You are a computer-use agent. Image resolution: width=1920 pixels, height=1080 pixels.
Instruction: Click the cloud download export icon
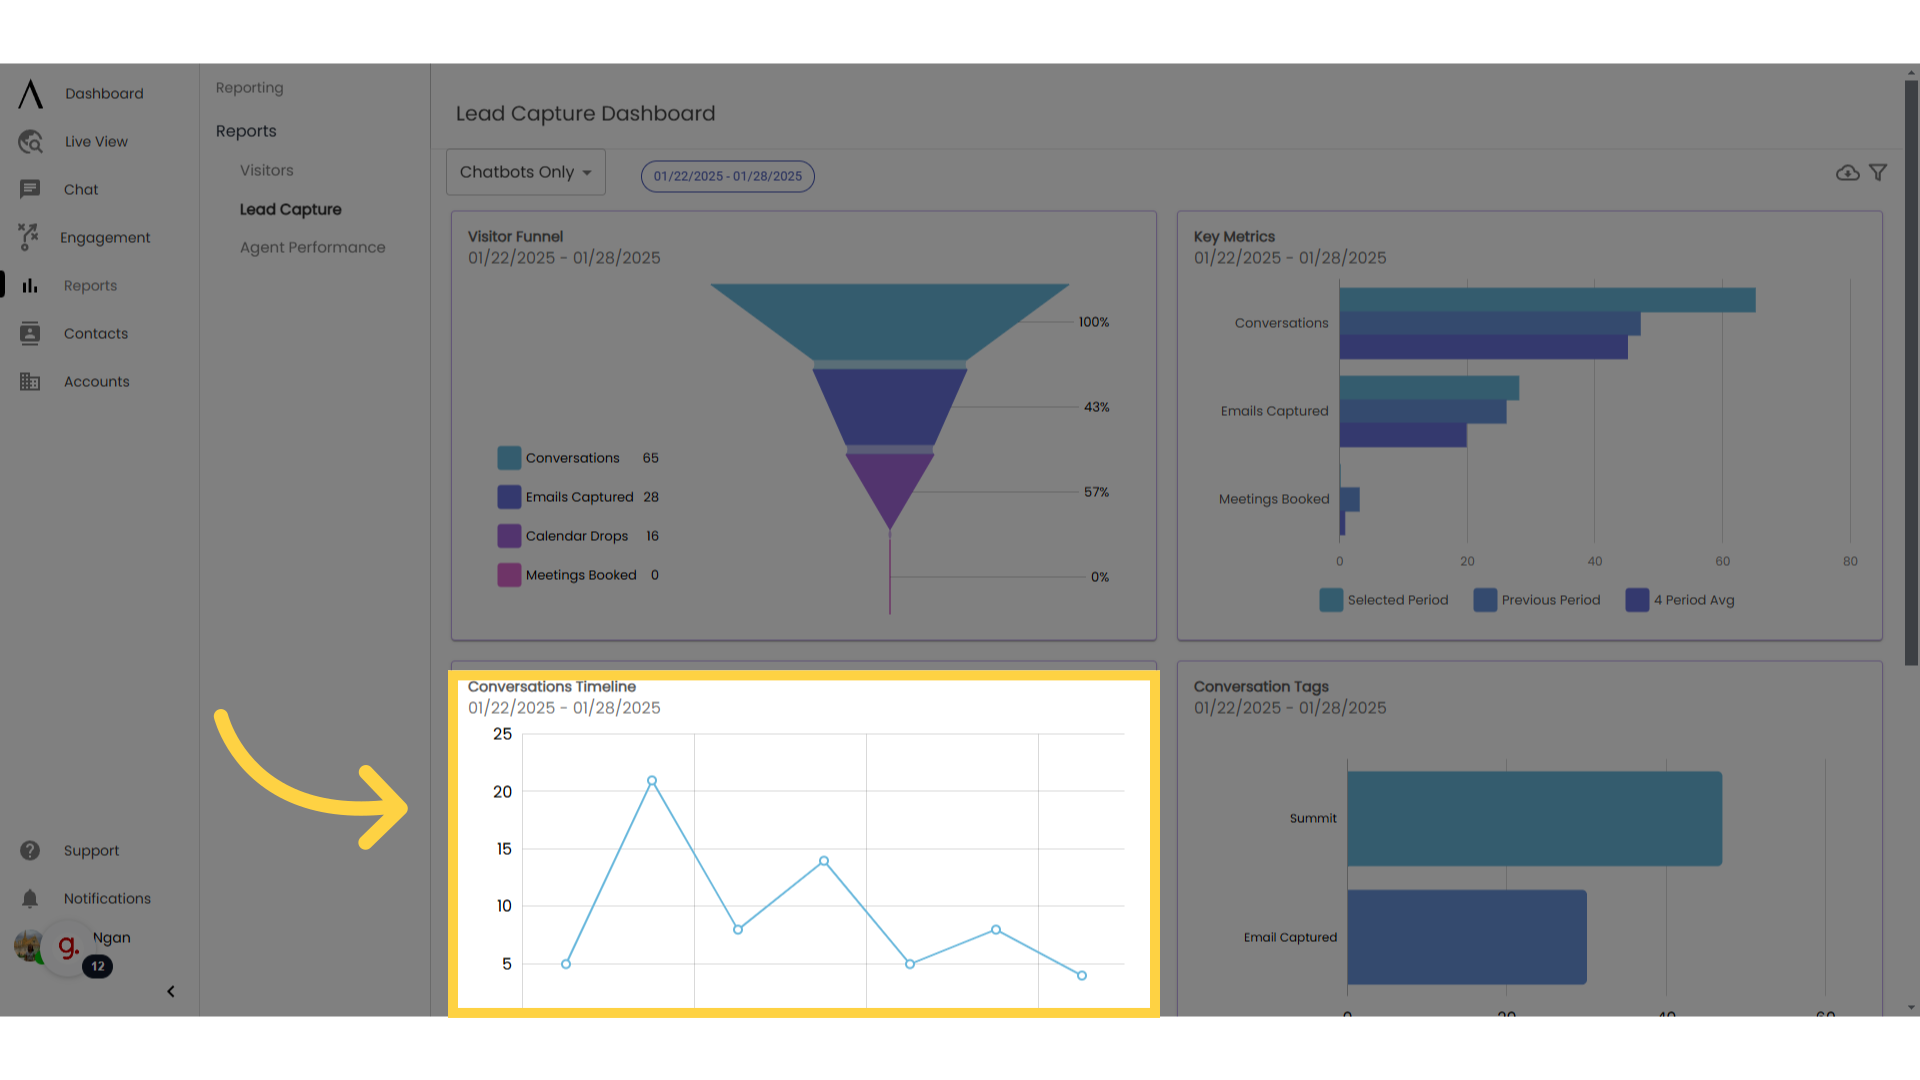[1848, 173]
